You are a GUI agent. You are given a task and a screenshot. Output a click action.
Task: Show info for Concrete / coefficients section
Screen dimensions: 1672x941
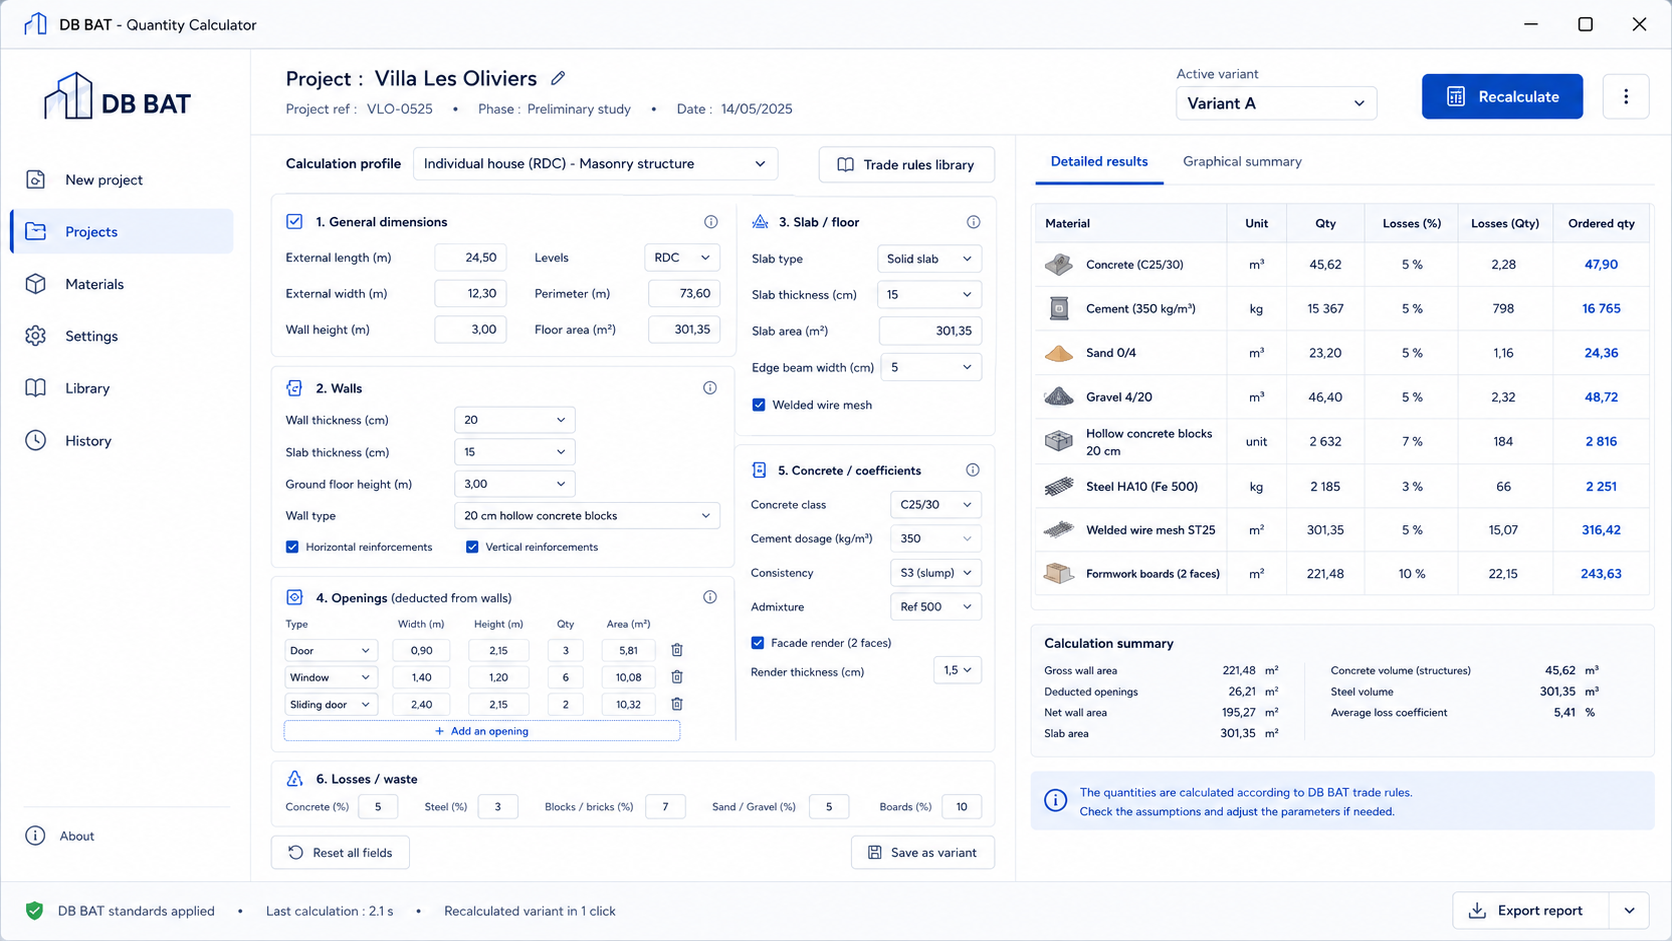coord(972,470)
